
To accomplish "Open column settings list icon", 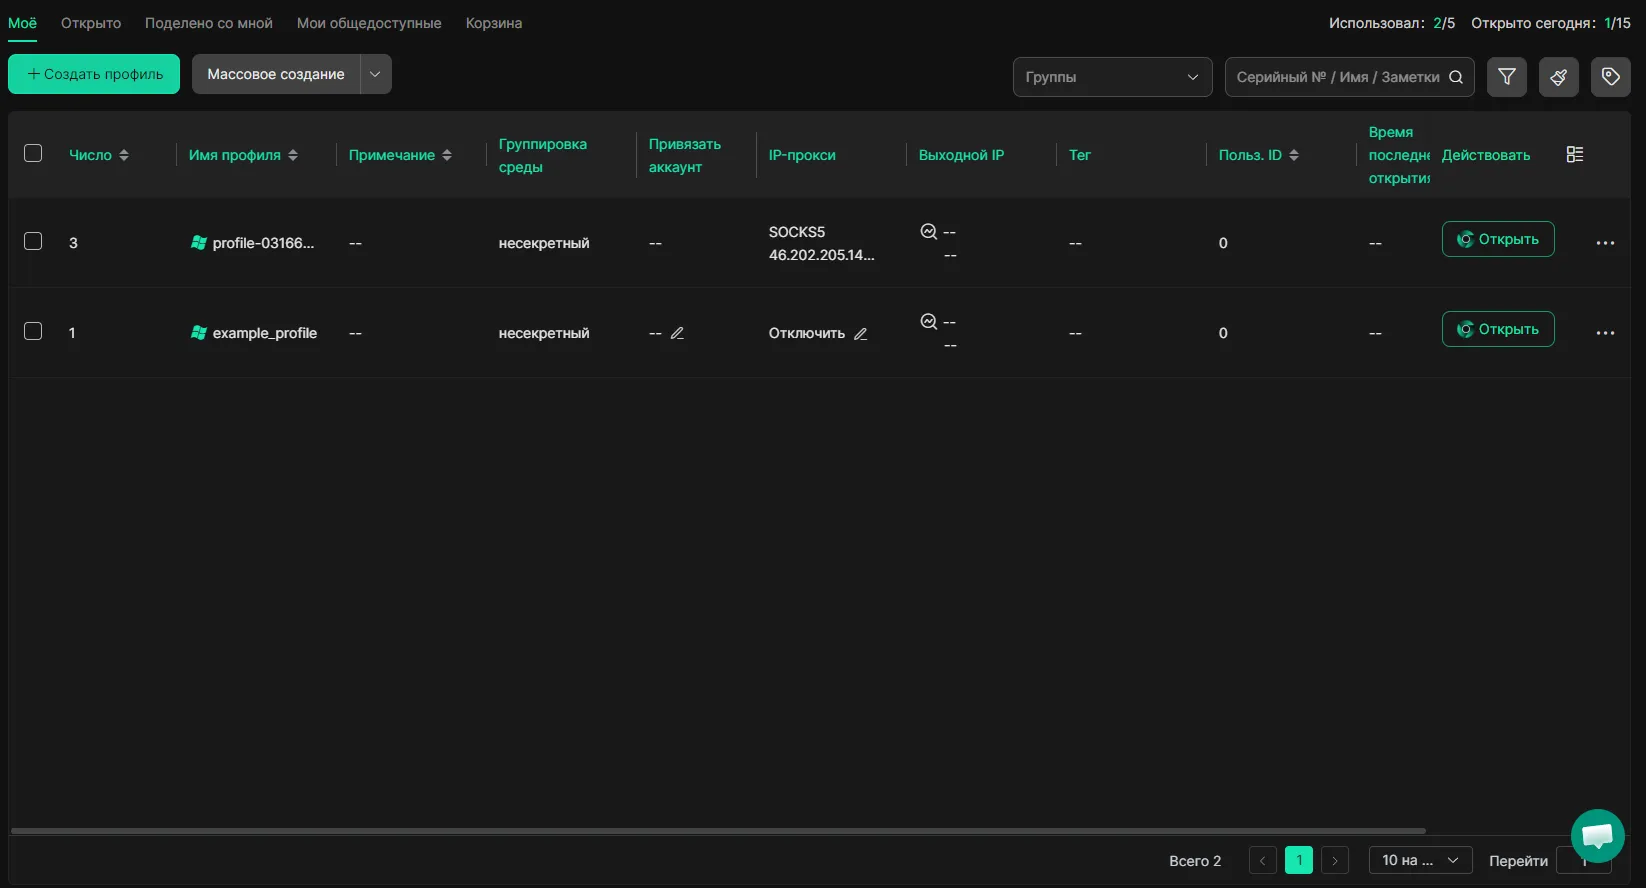I will point(1575,155).
